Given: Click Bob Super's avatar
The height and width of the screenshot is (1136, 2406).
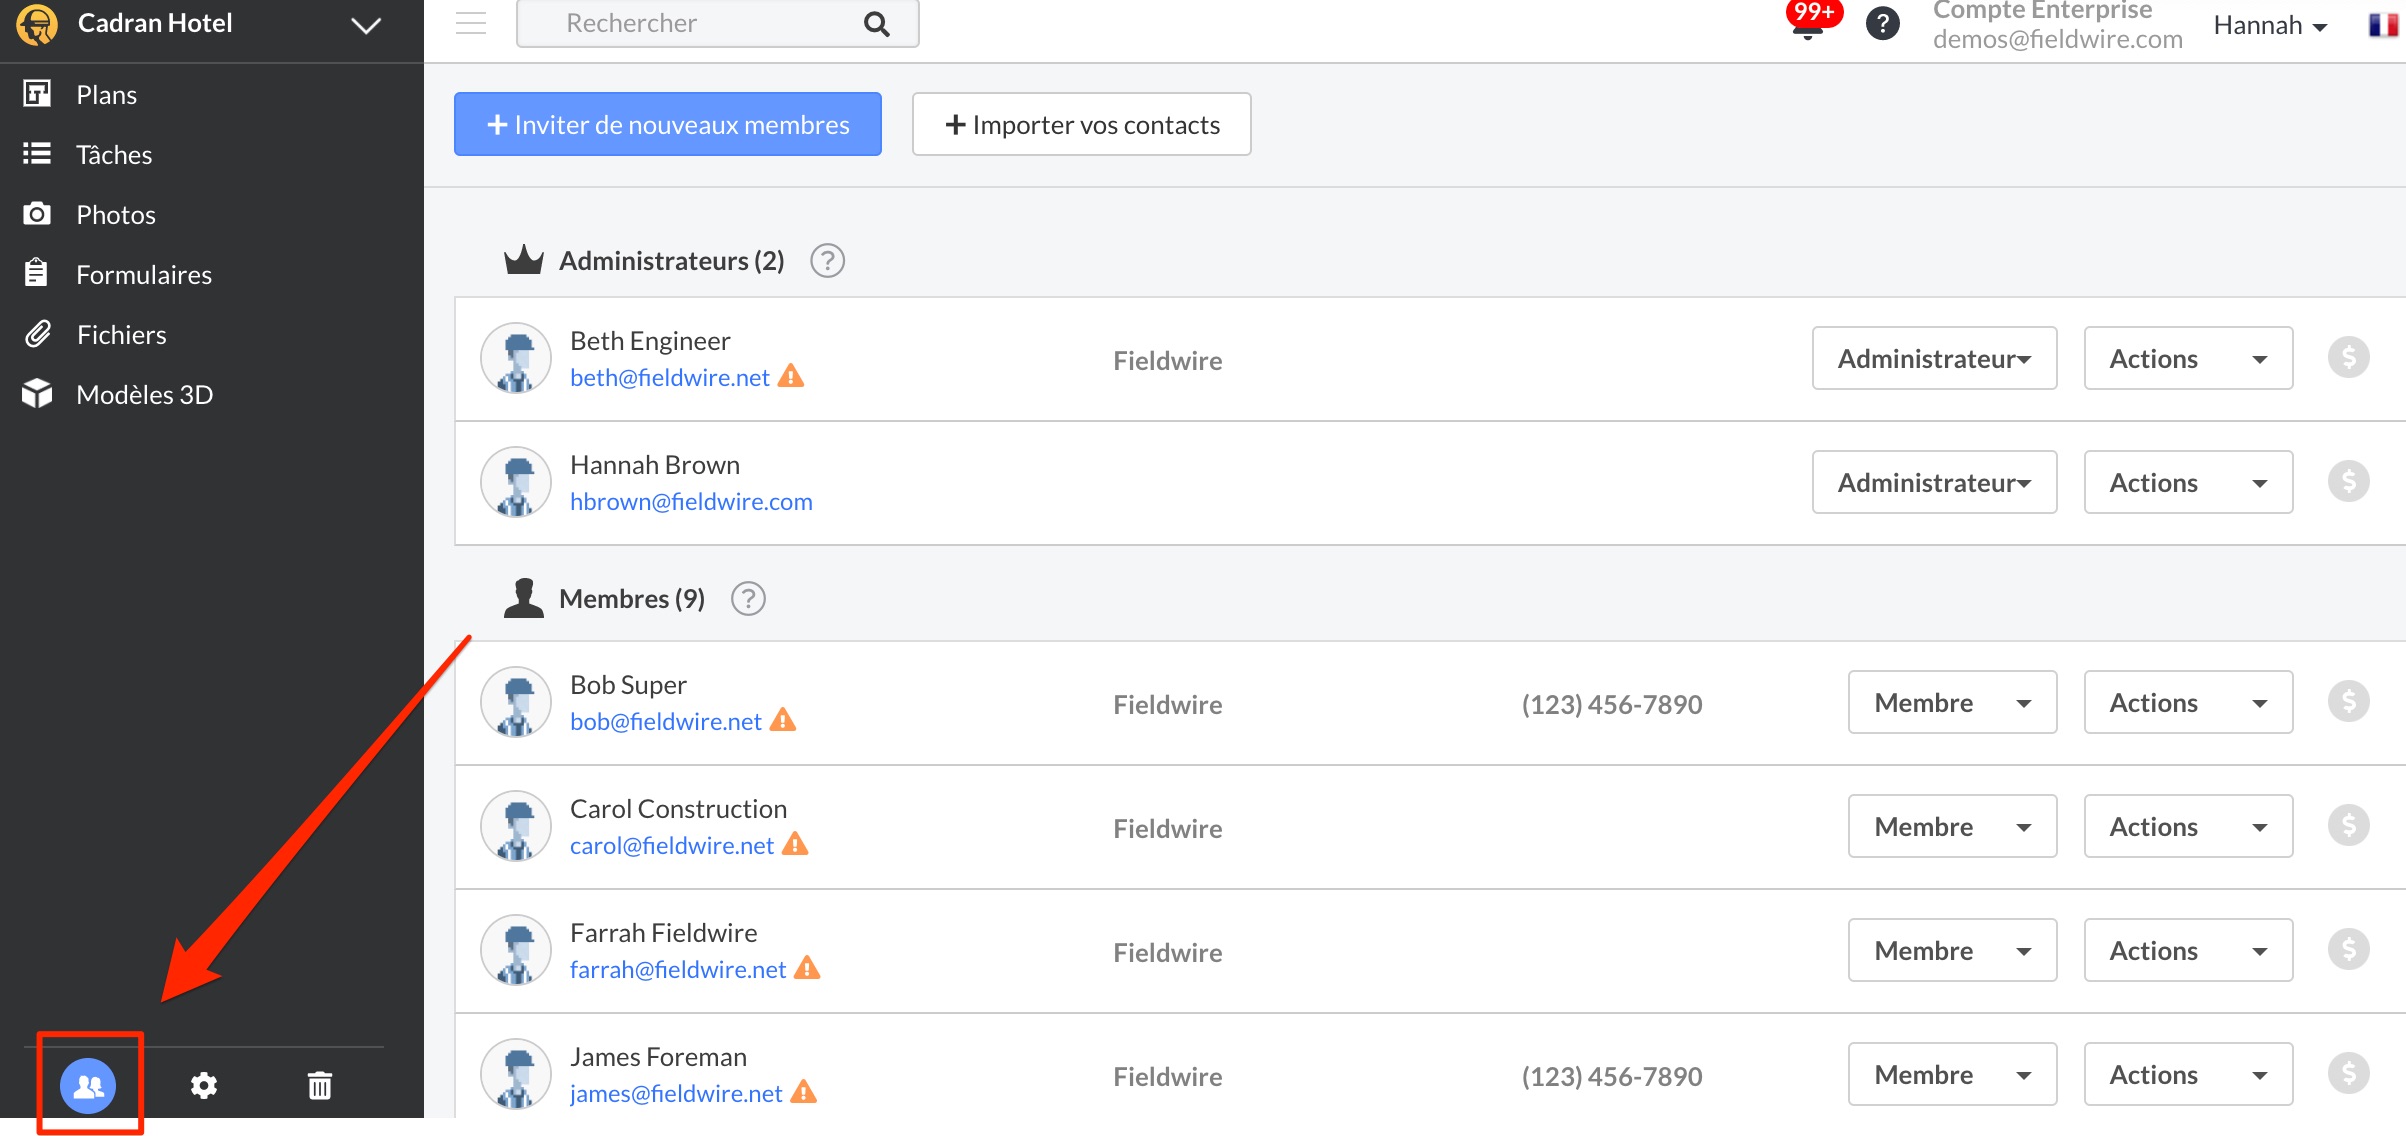Looking at the screenshot, I should click(516, 702).
